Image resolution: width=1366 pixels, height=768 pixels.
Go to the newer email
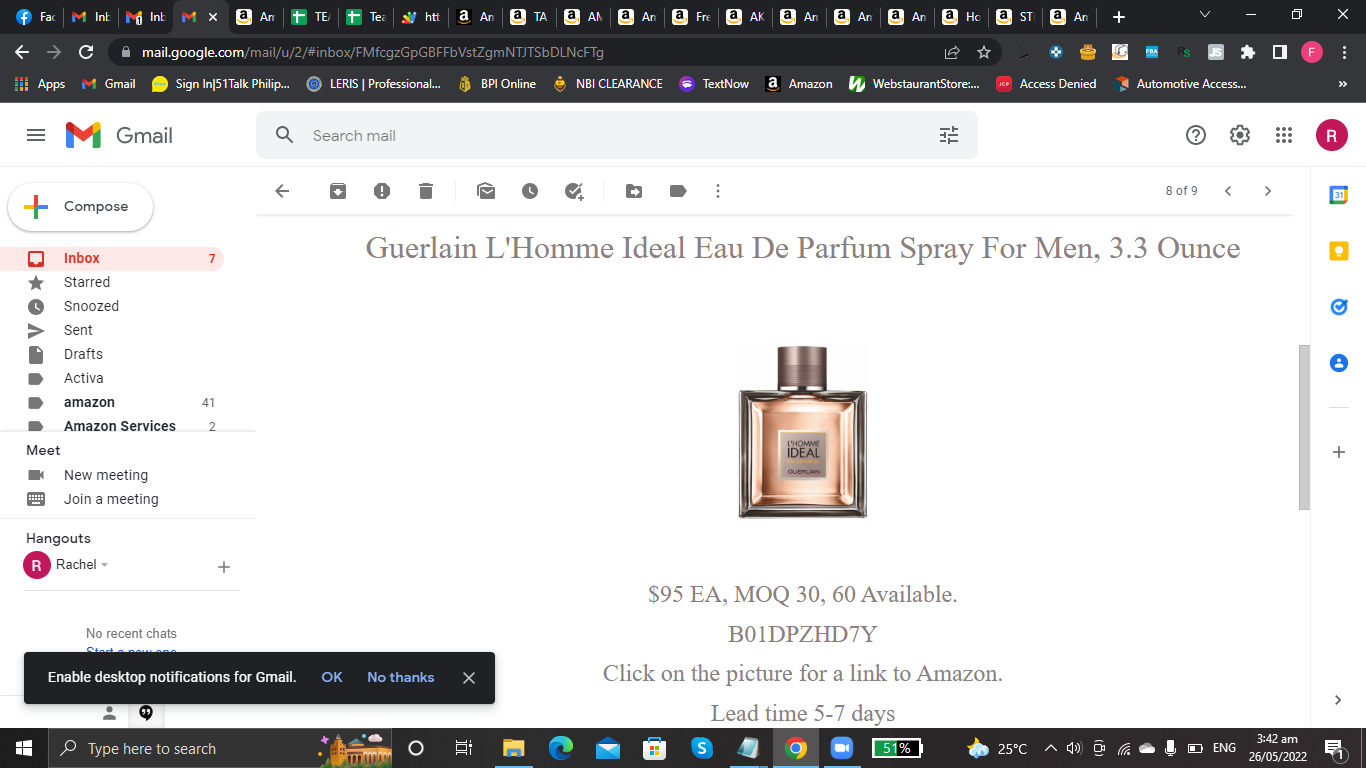tap(1228, 191)
